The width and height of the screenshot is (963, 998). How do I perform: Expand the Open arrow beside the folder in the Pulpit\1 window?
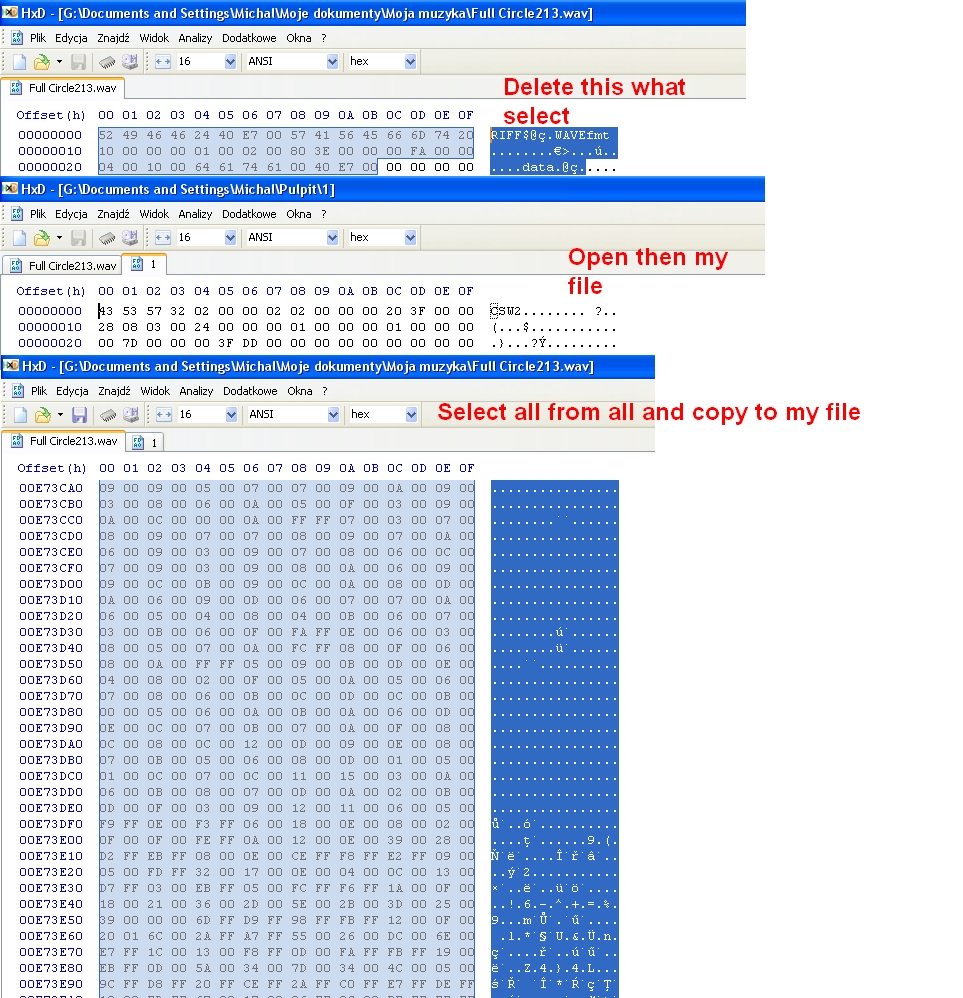[x=59, y=238]
